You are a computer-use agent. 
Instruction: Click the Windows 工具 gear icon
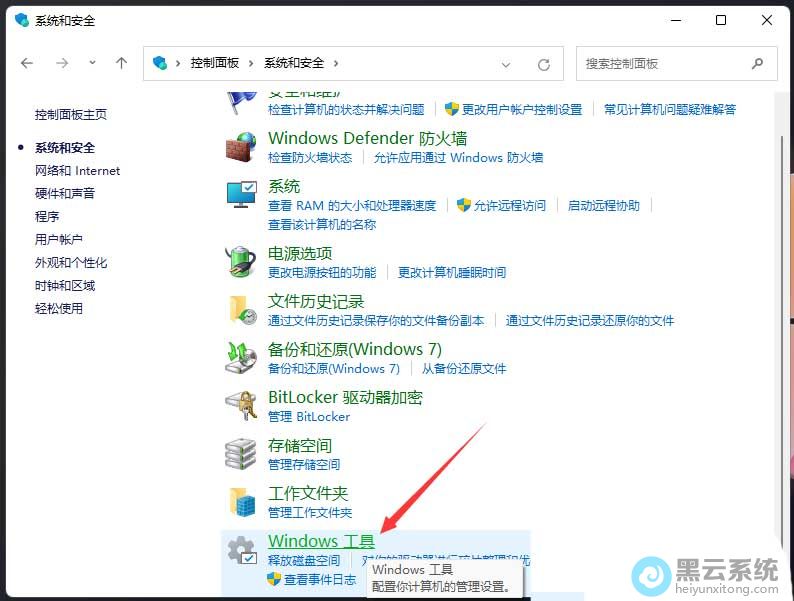click(242, 549)
